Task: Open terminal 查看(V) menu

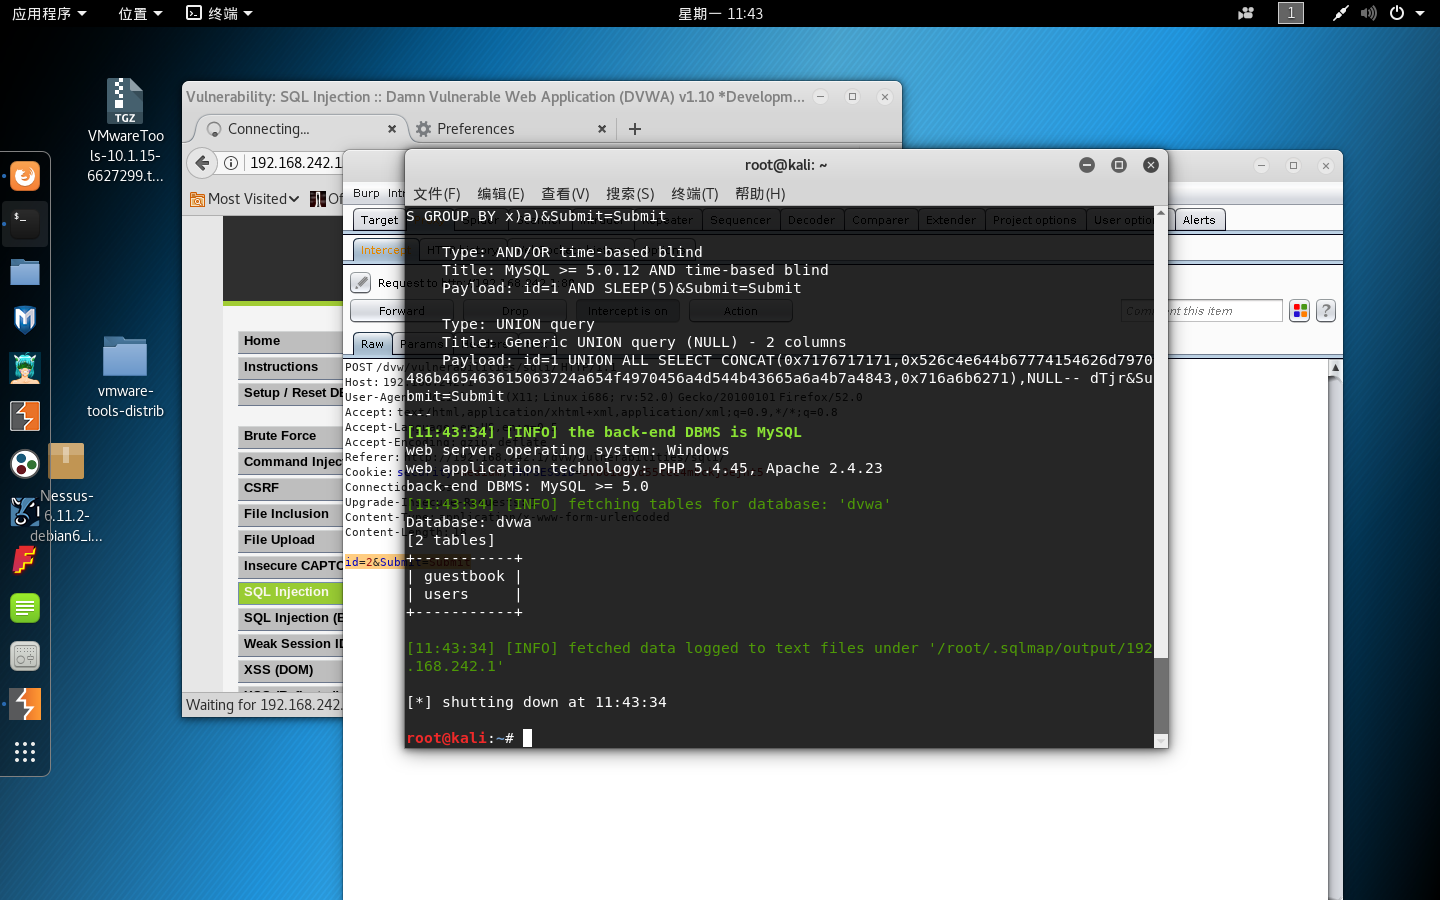Action: click(565, 193)
